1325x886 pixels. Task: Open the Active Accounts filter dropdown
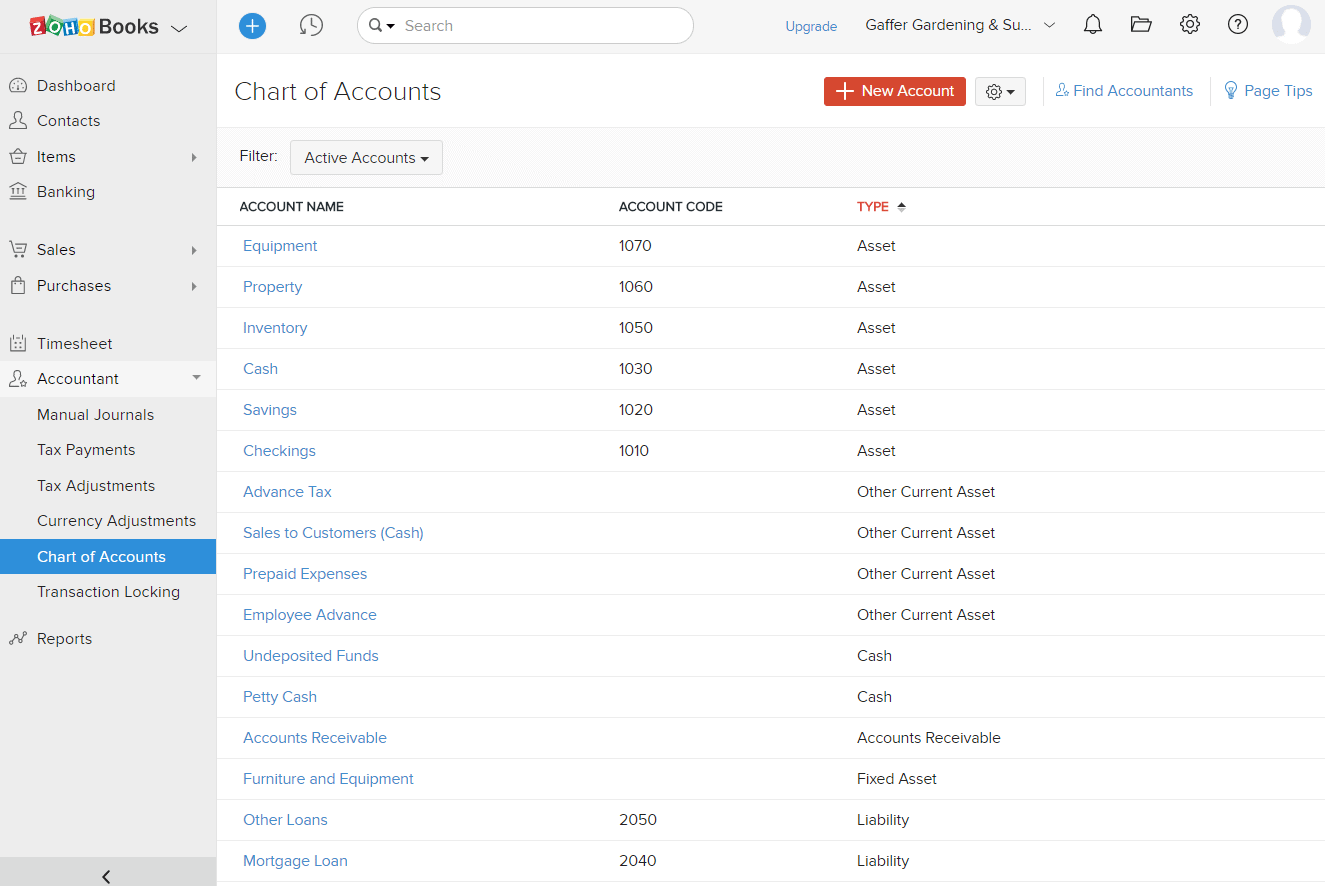[x=366, y=158]
